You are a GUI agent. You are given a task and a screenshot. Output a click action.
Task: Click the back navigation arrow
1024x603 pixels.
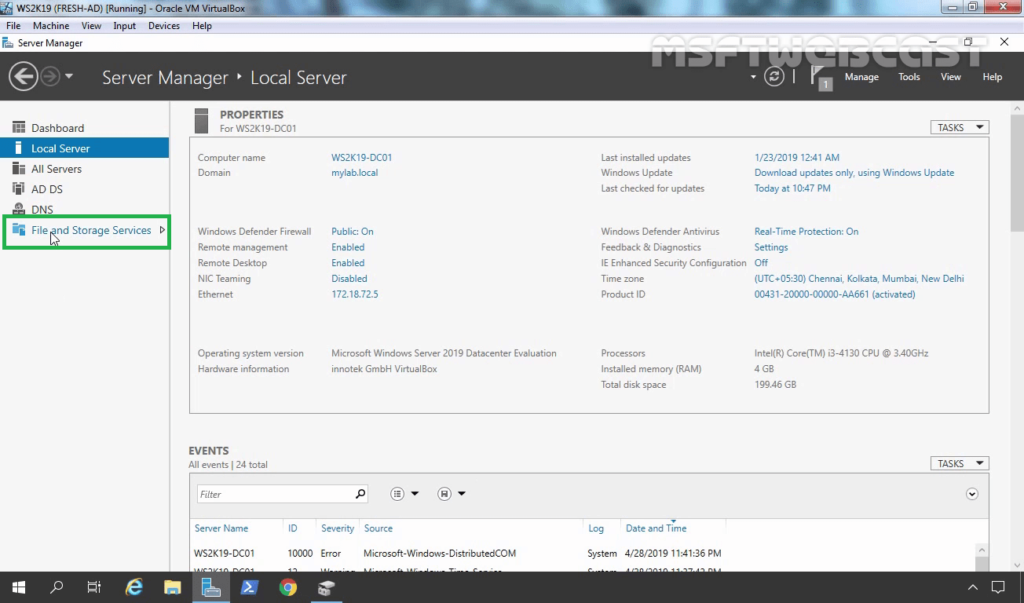coord(23,76)
